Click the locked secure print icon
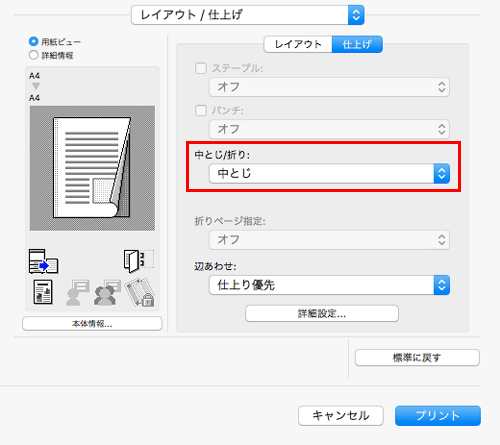The height and width of the screenshot is (445, 500). coord(140,292)
